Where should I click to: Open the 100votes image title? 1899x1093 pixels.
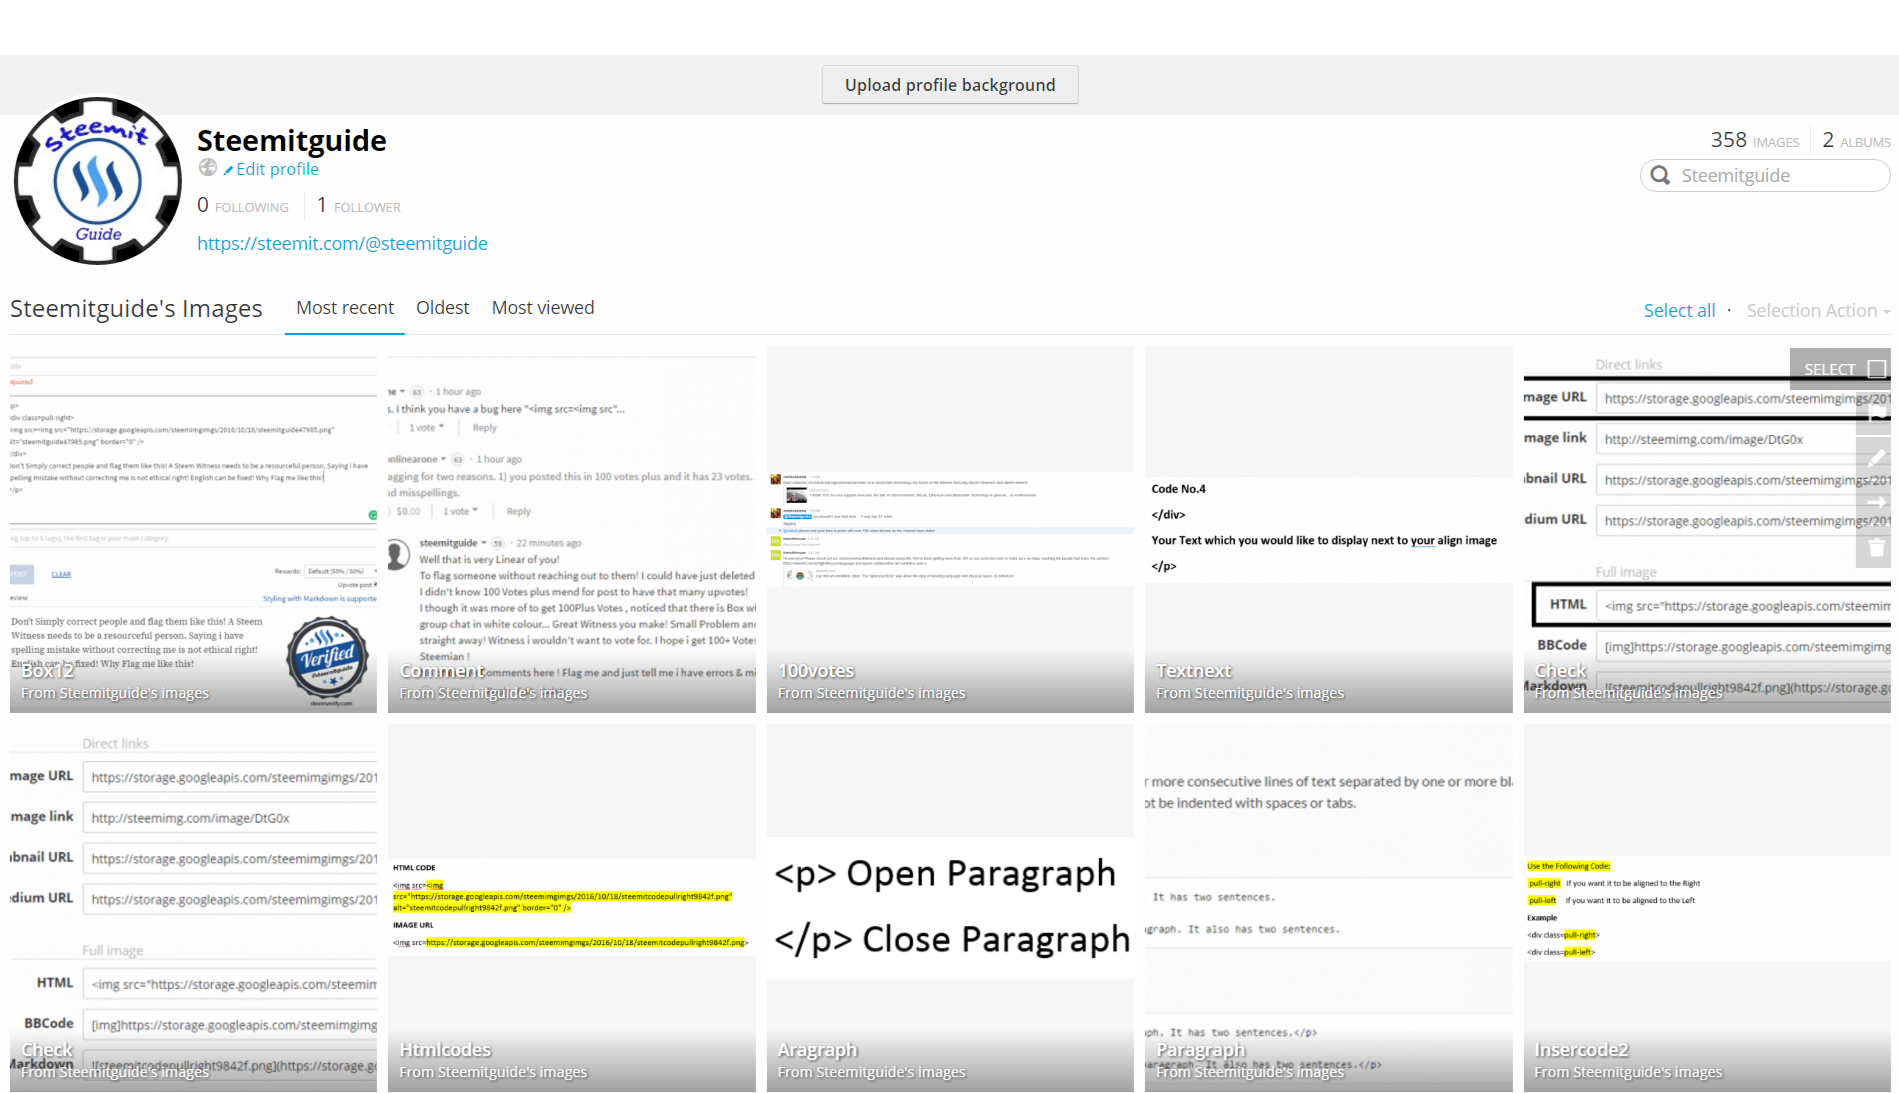coord(816,671)
